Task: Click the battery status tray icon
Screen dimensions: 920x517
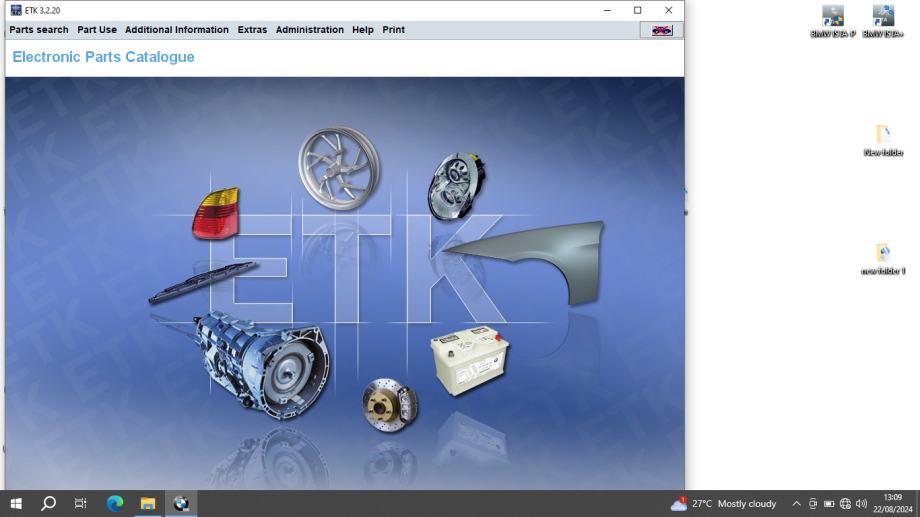Action: 829,504
